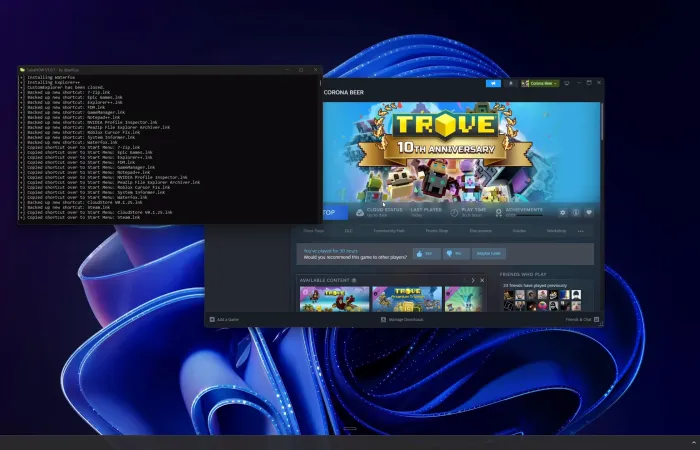Click "23 friends have played previously" text
The width and height of the screenshot is (700, 450).
tap(535, 285)
